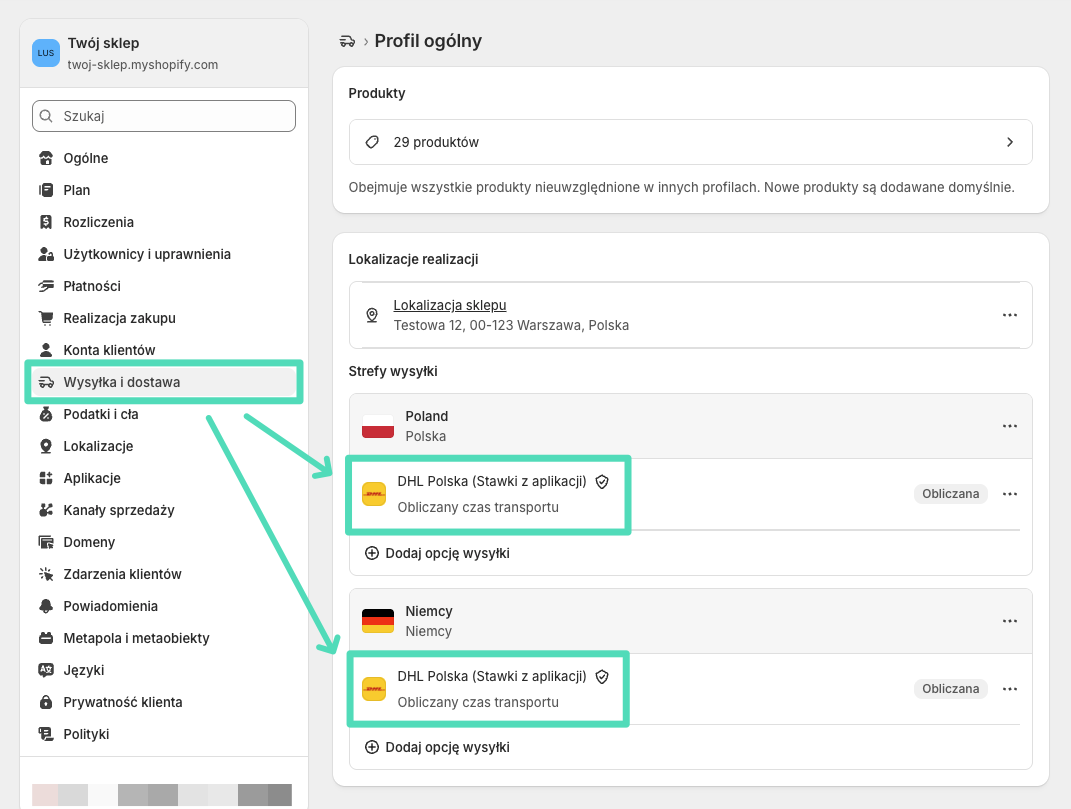This screenshot has width=1071, height=809.
Task: Click the Poland flag icon
Action: point(378,426)
